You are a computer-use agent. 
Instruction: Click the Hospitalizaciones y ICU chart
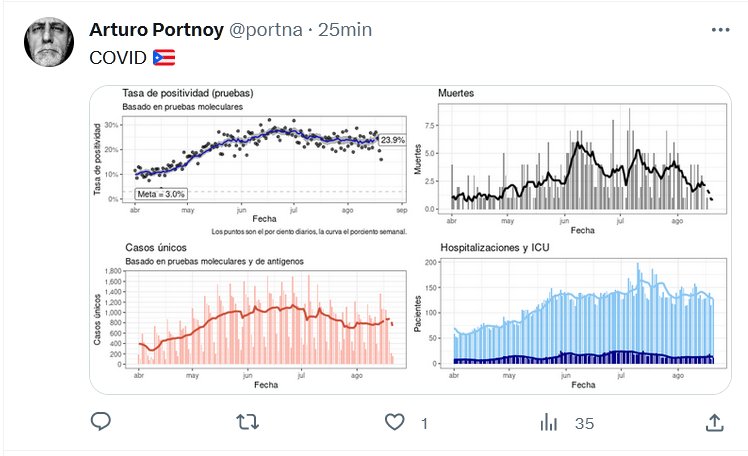pyautogui.click(x=582, y=318)
